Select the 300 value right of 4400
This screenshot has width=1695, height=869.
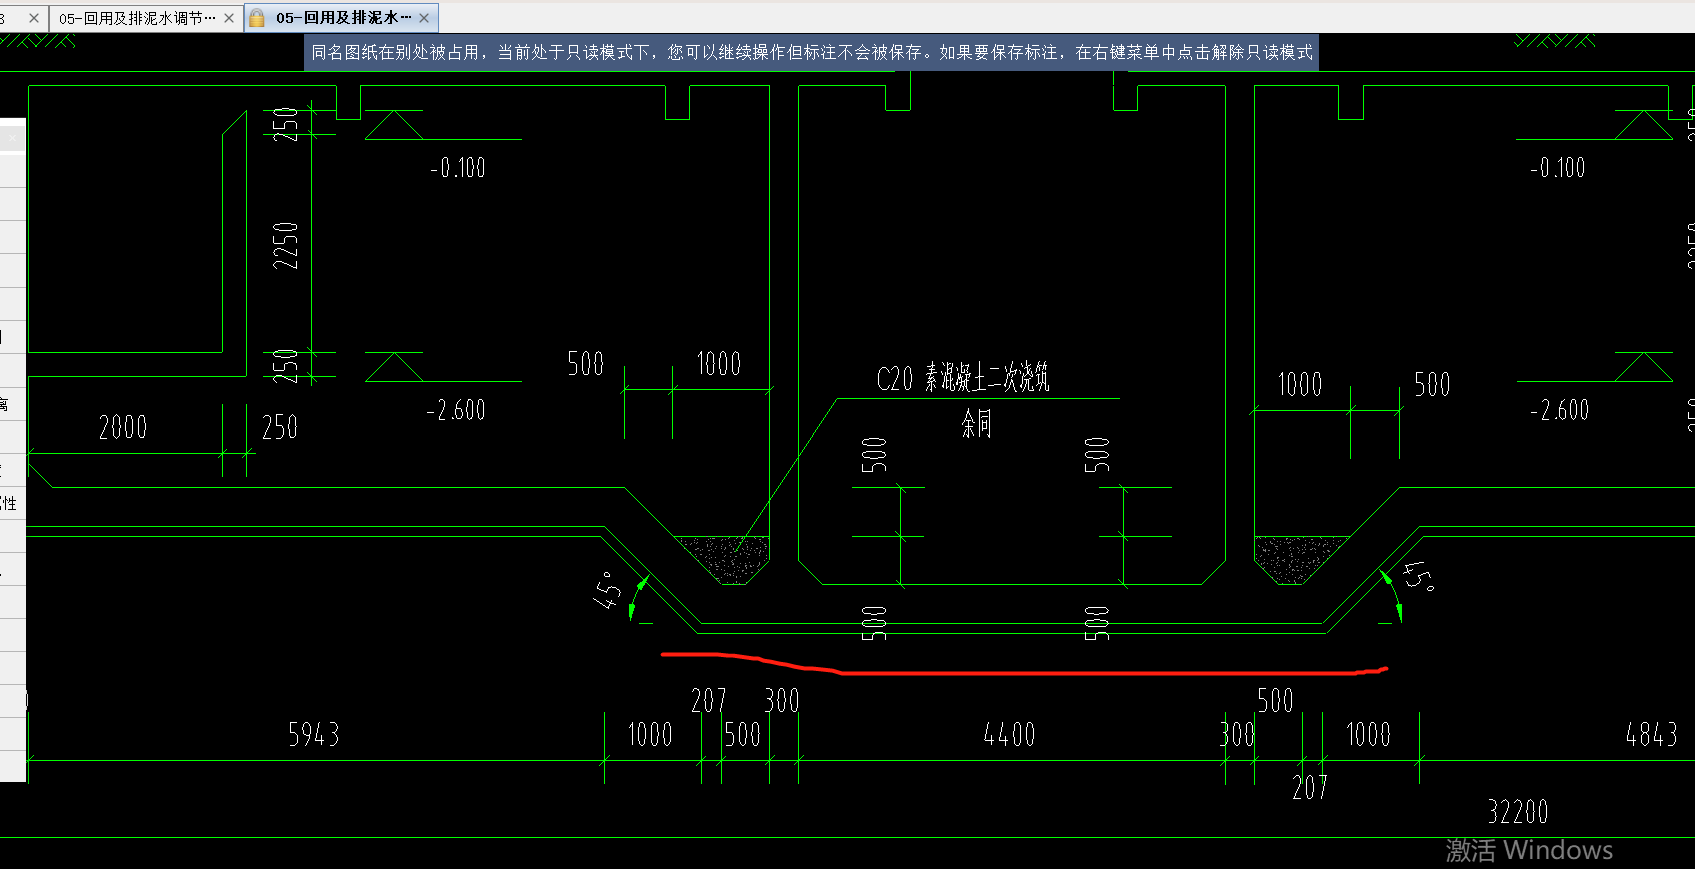[x=1237, y=735]
